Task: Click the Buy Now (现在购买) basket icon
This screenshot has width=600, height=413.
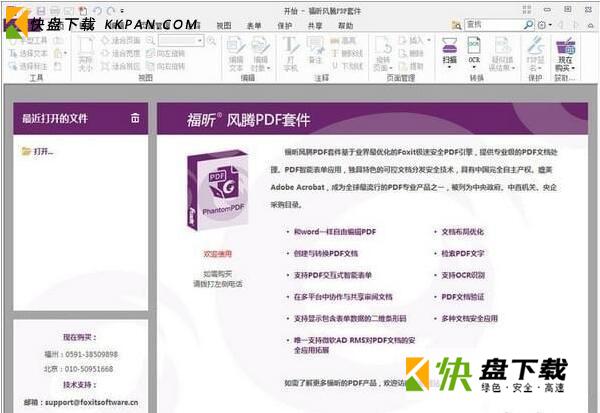Action: click(x=566, y=46)
